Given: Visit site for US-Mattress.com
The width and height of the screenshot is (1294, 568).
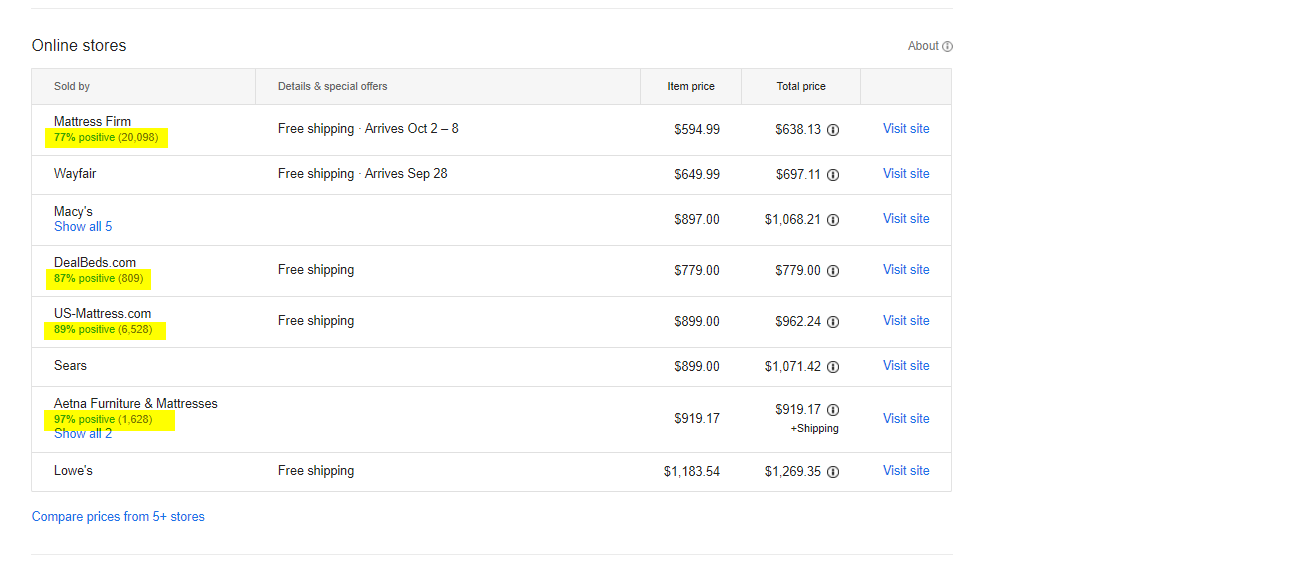Looking at the screenshot, I should 906,320.
